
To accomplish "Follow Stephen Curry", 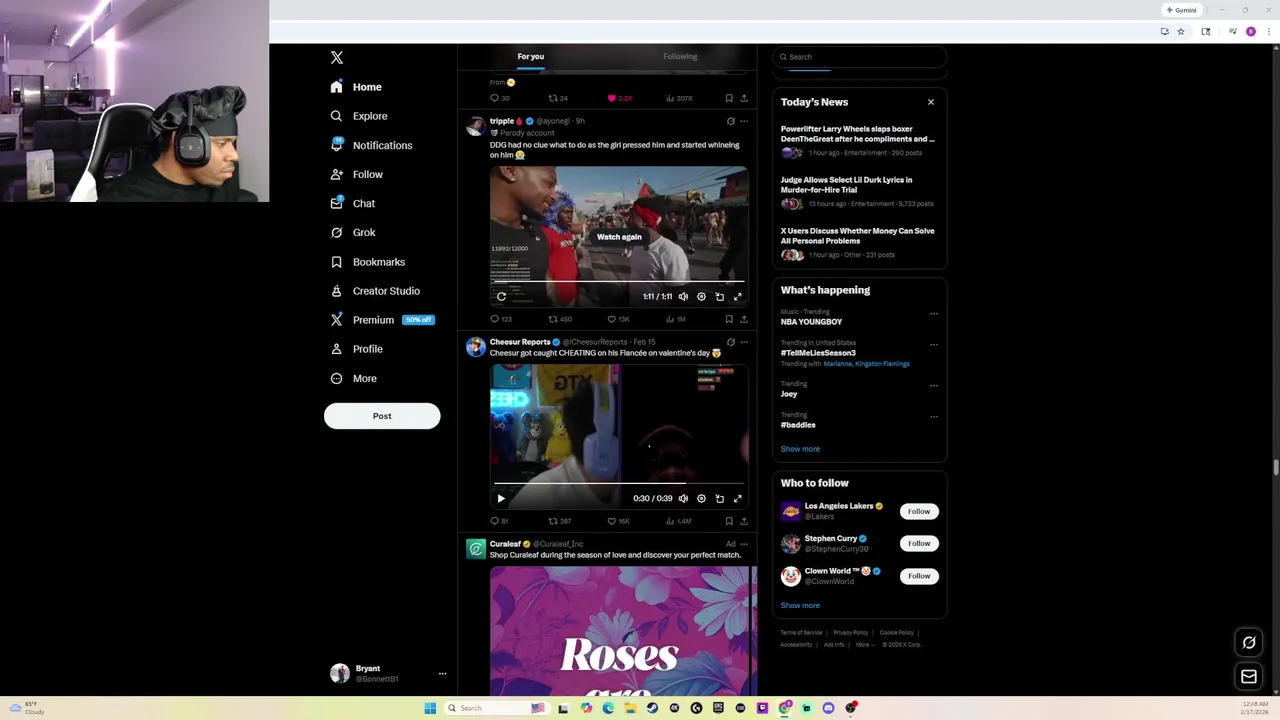I will pyautogui.click(x=919, y=543).
